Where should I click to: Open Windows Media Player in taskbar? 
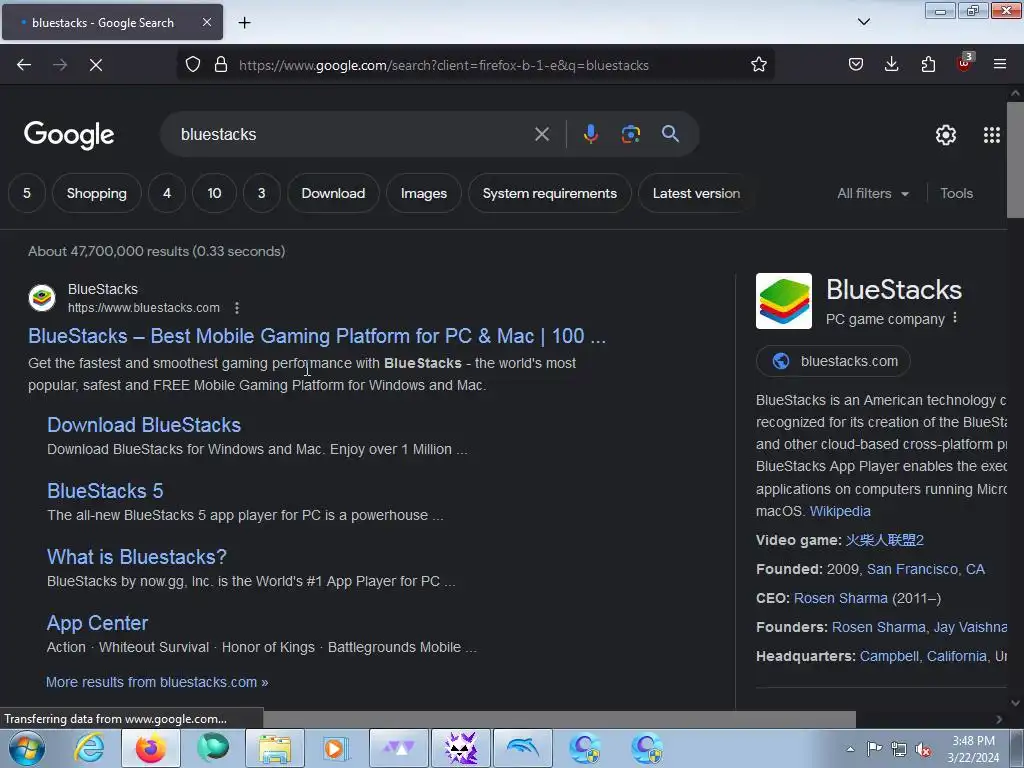coord(337,748)
